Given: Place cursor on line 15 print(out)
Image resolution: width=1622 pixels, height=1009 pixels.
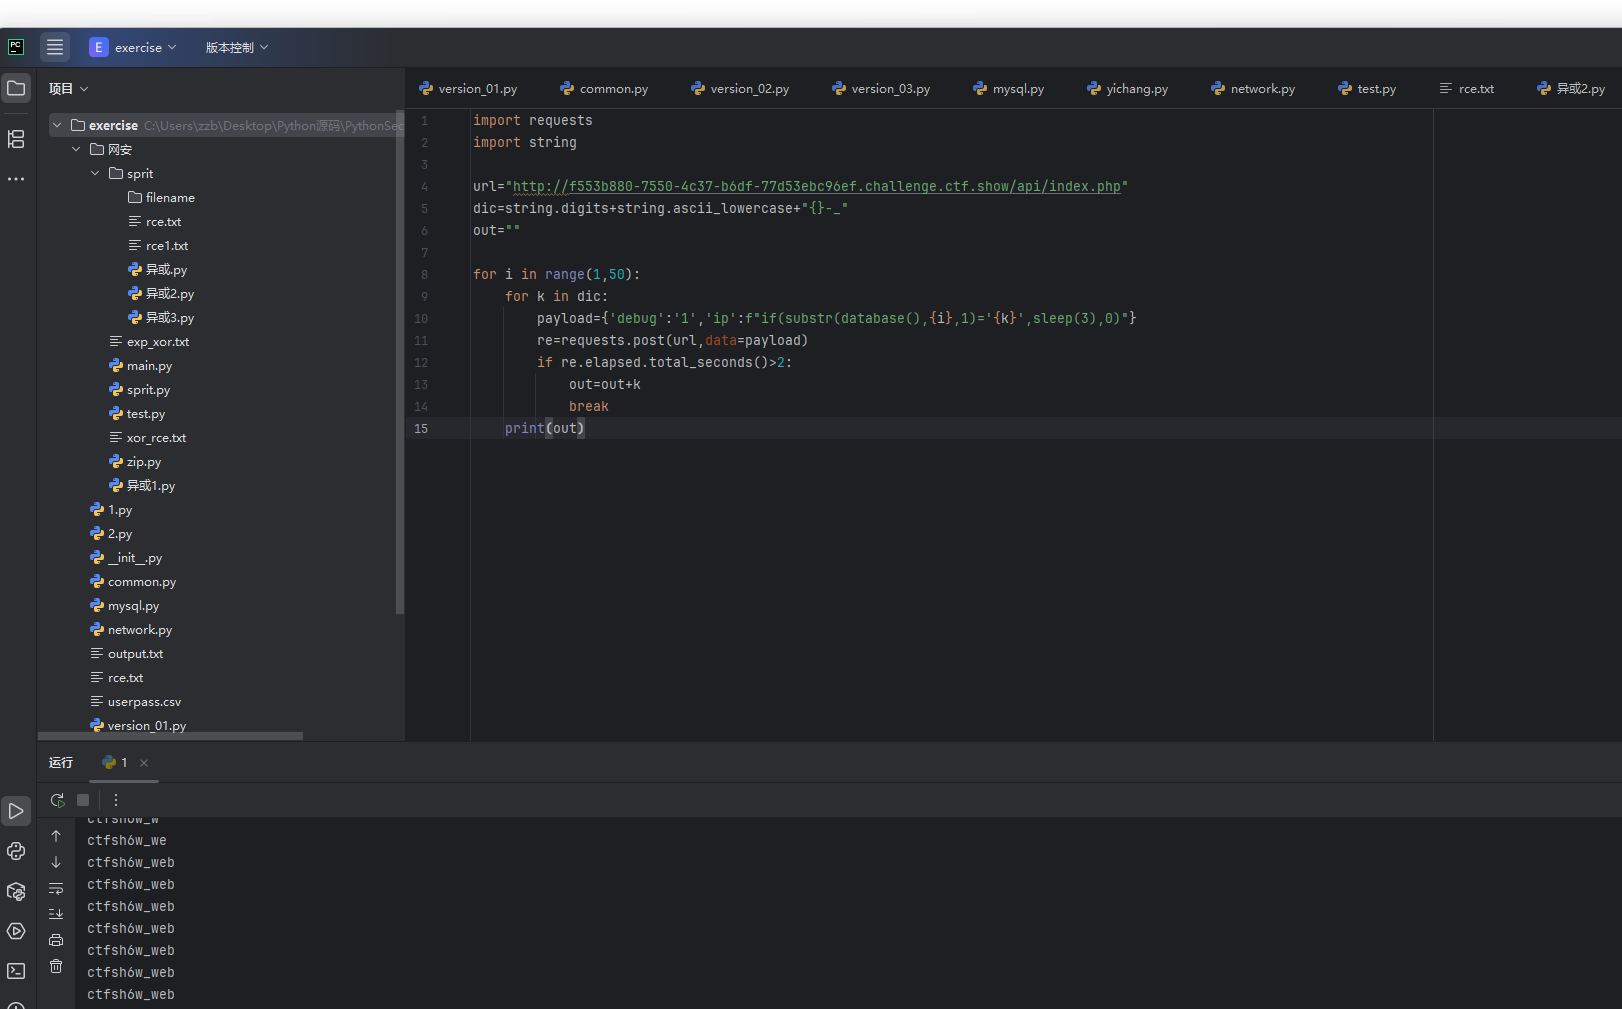Looking at the screenshot, I should [x=545, y=429].
